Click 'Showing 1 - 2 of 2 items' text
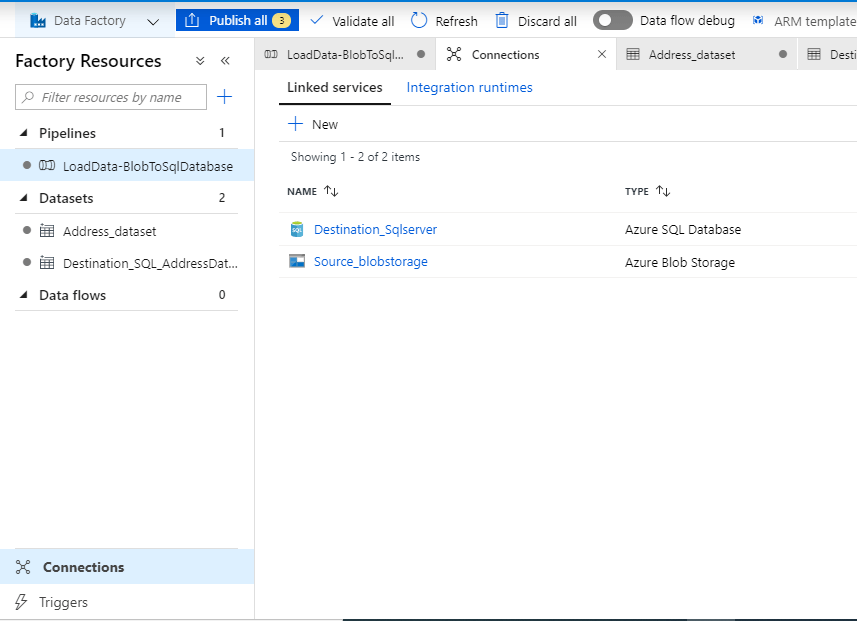Viewport: 857px width, 621px height. click(x=355, y=157)
